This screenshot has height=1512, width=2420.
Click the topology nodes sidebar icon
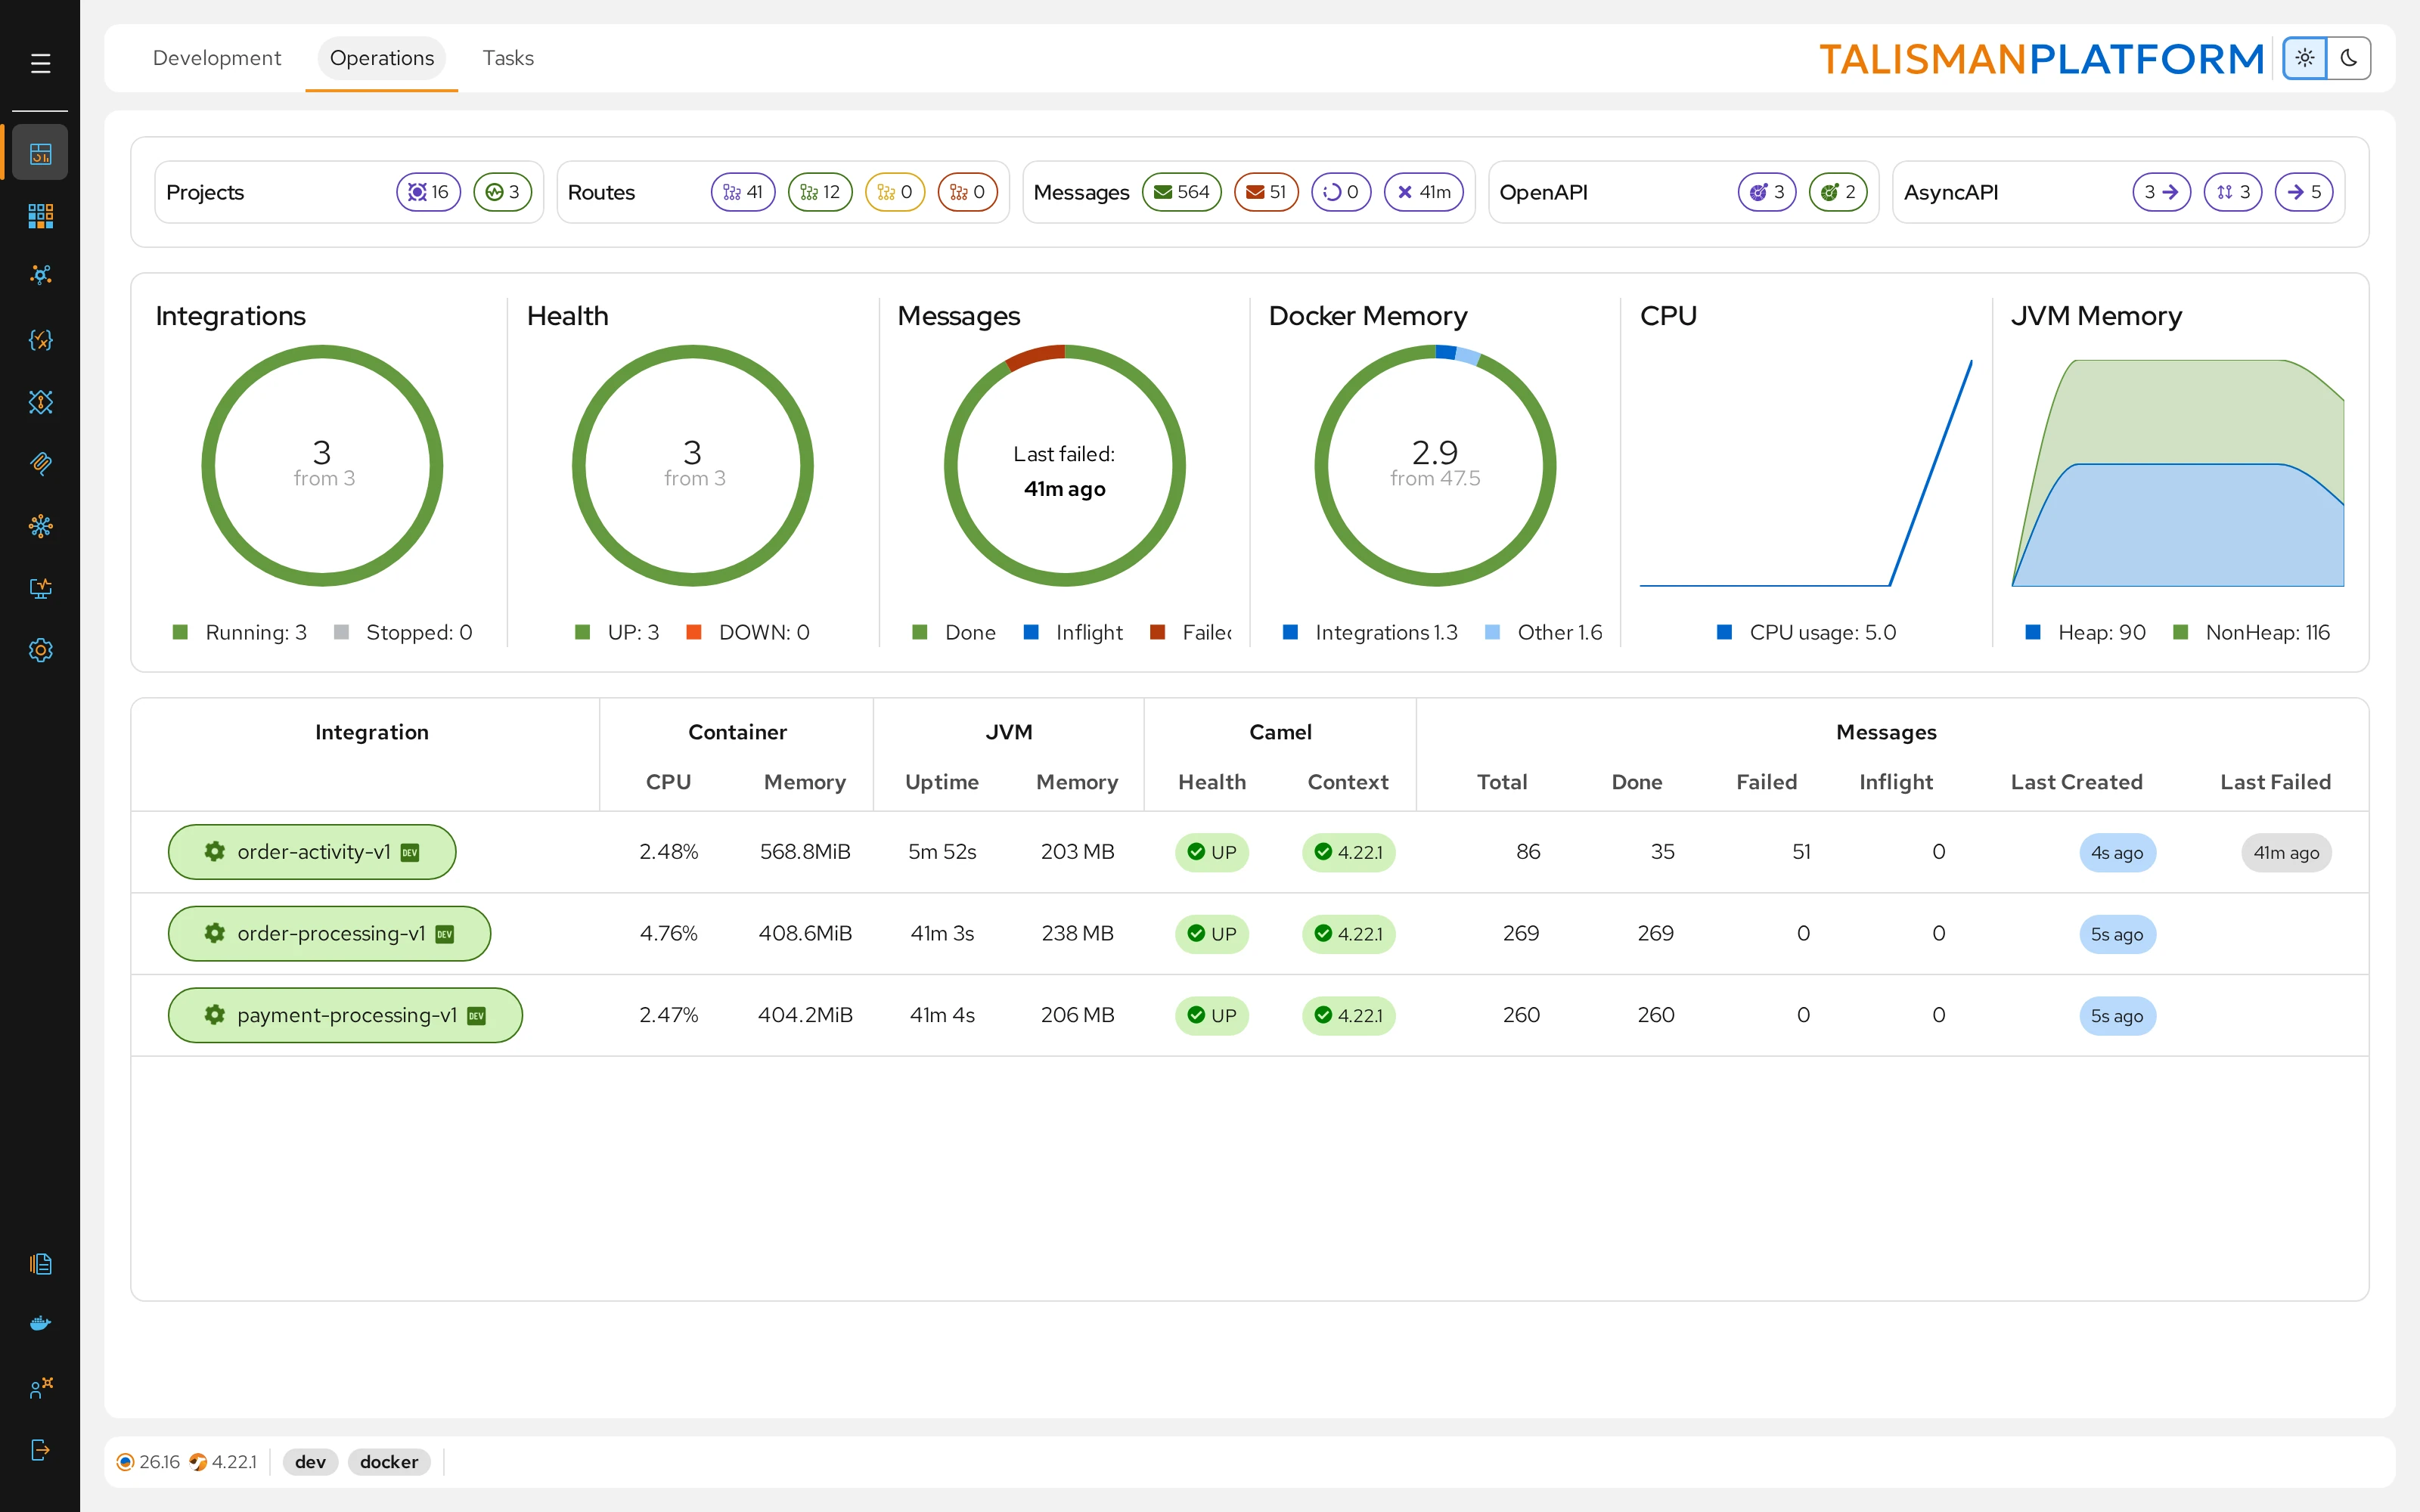click(x=40, y=275)
